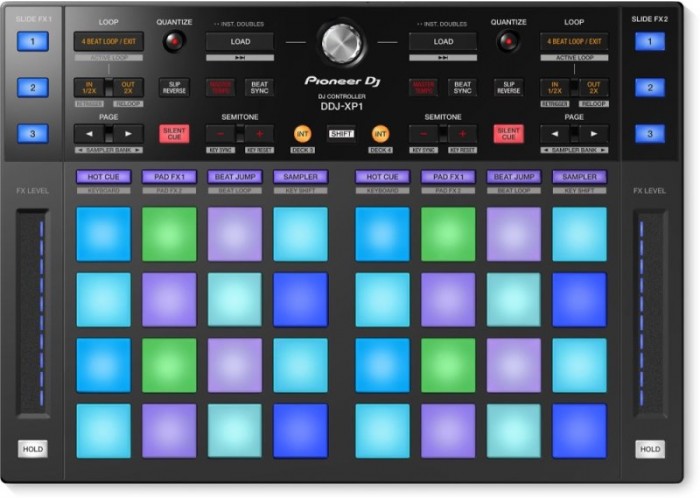The height and width of the screenshot is (500, 700).
Task: Hit right deck LOAD button
Action: (443, 42)
